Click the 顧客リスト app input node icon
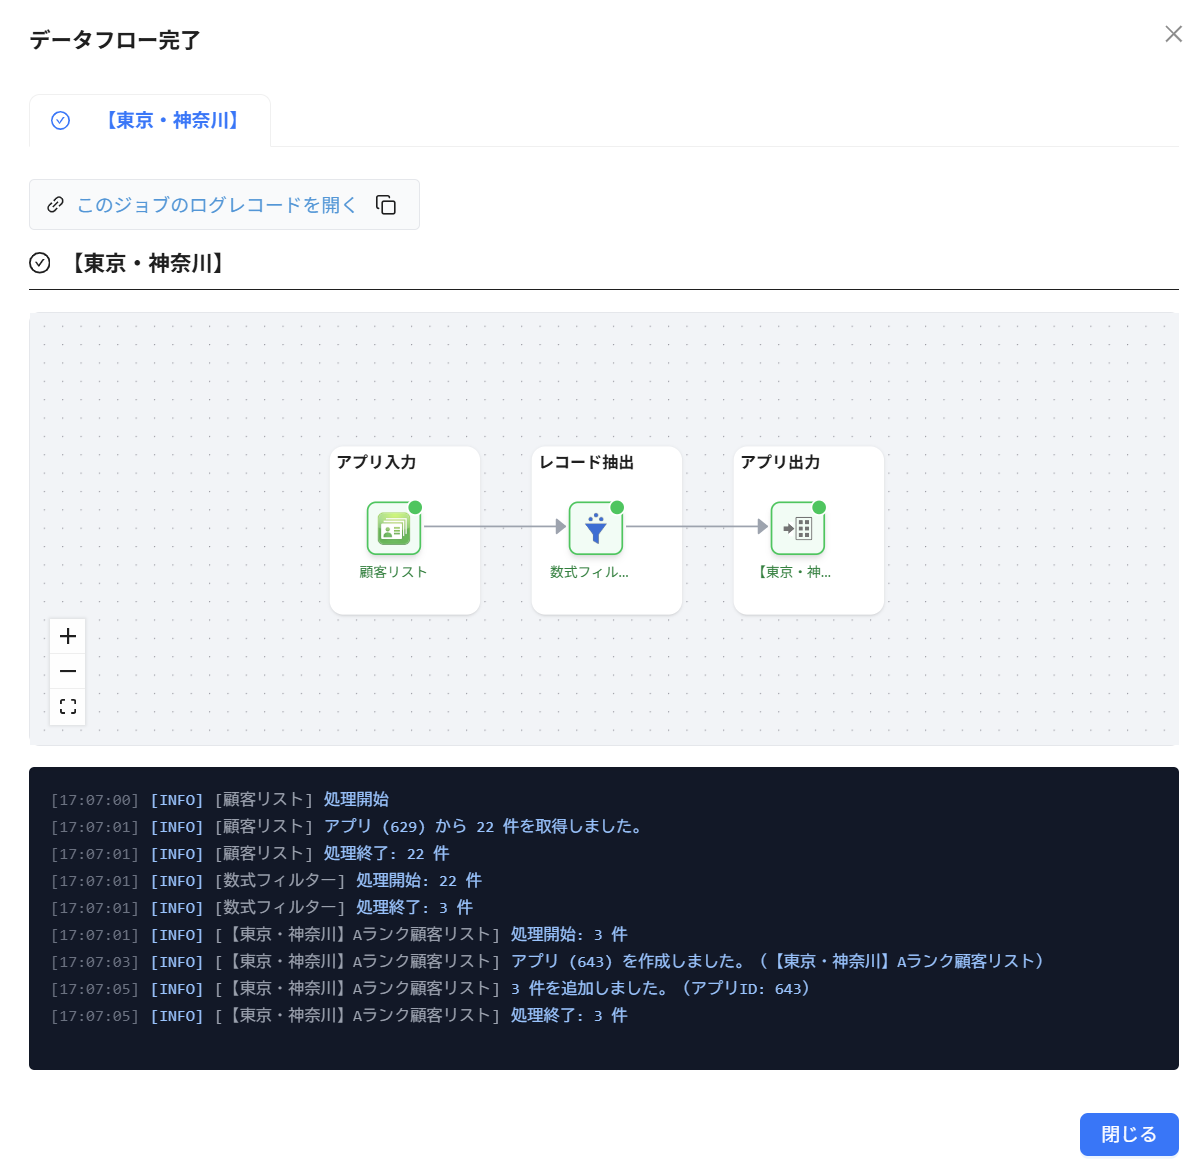Viewport: 1200px width, 1170px height. pyautogui.click(x=393, y=528)
